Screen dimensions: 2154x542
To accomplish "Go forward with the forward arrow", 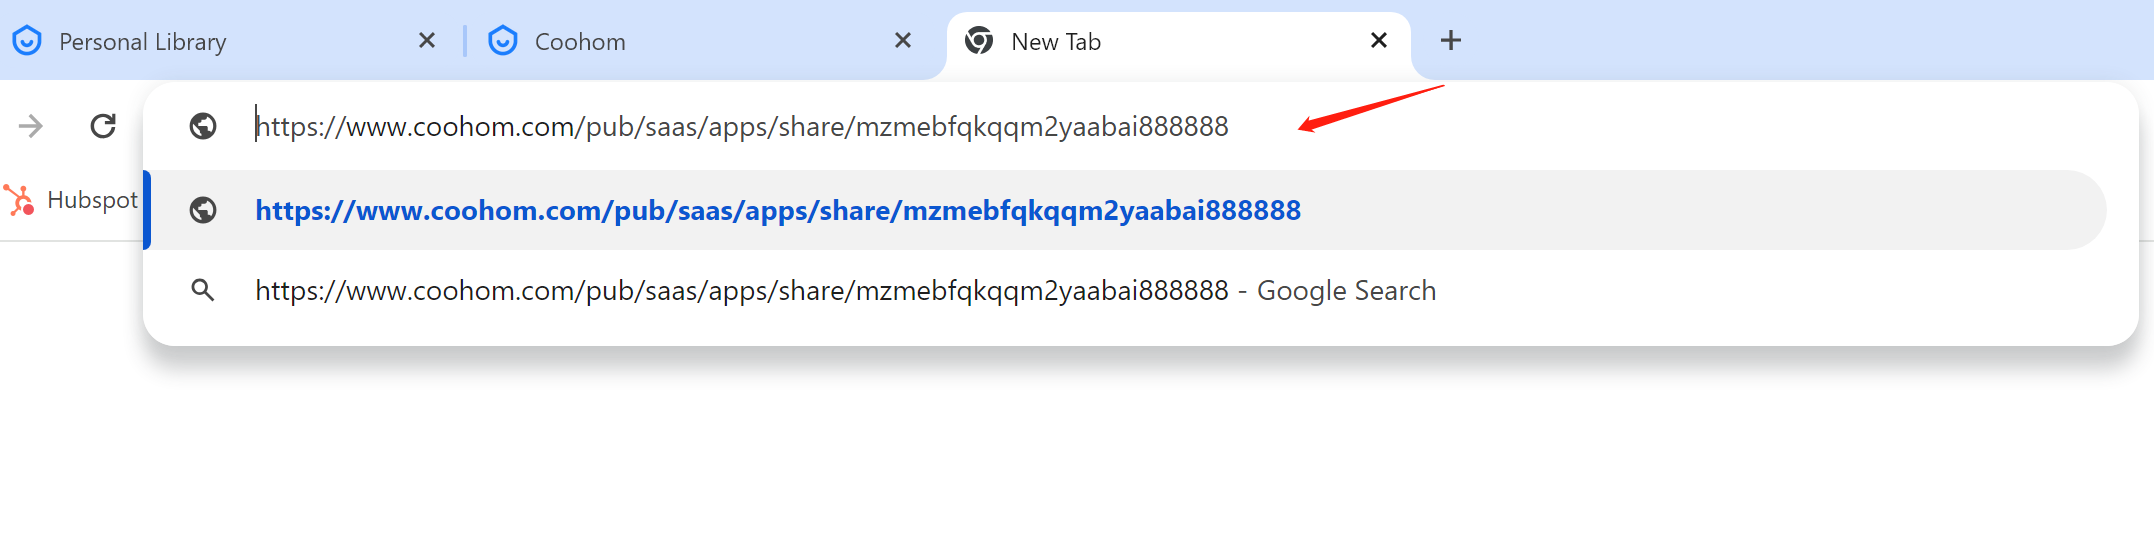I will (31, 126).
